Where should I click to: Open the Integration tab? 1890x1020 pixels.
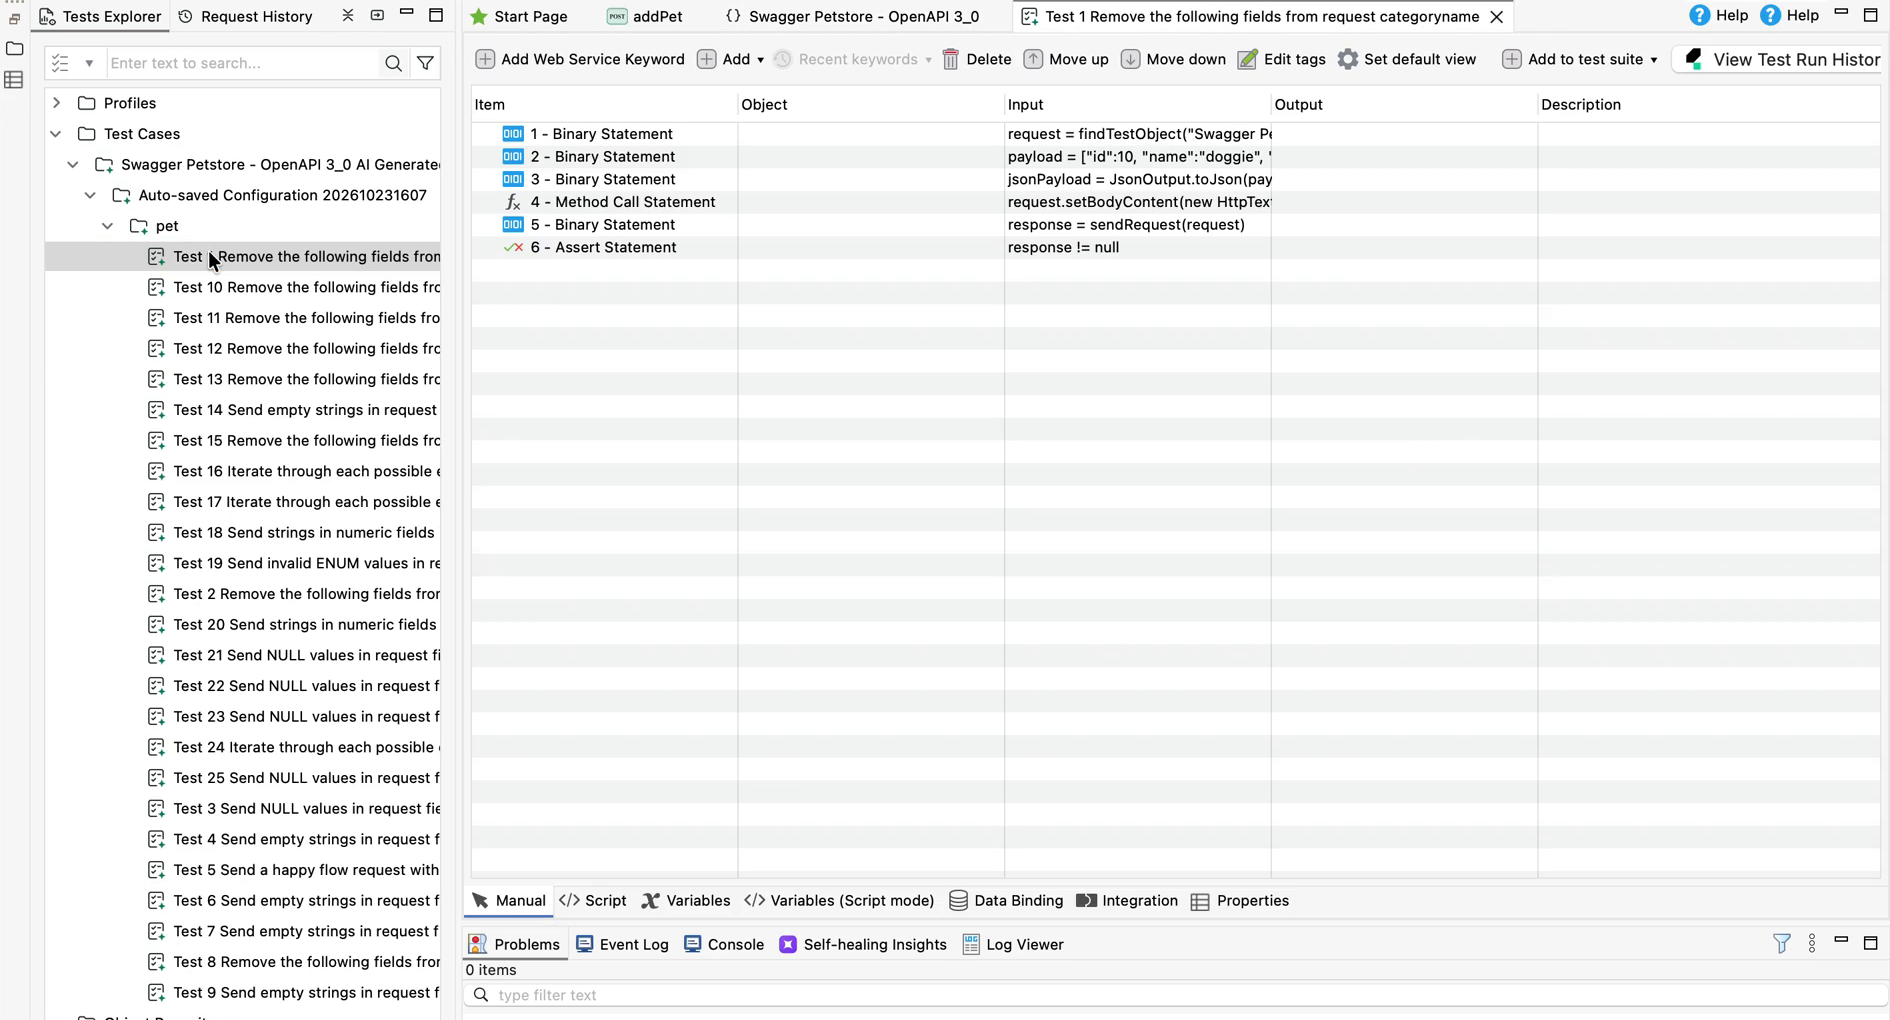pos(1127,900)
